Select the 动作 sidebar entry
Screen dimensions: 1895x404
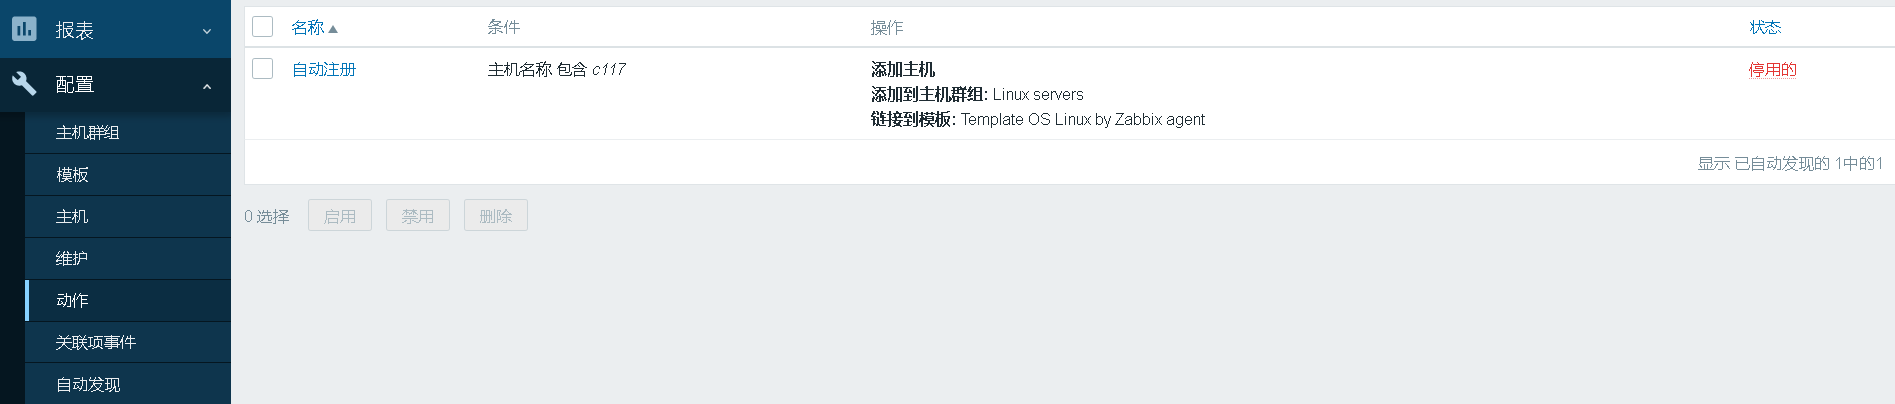(72, 301)
